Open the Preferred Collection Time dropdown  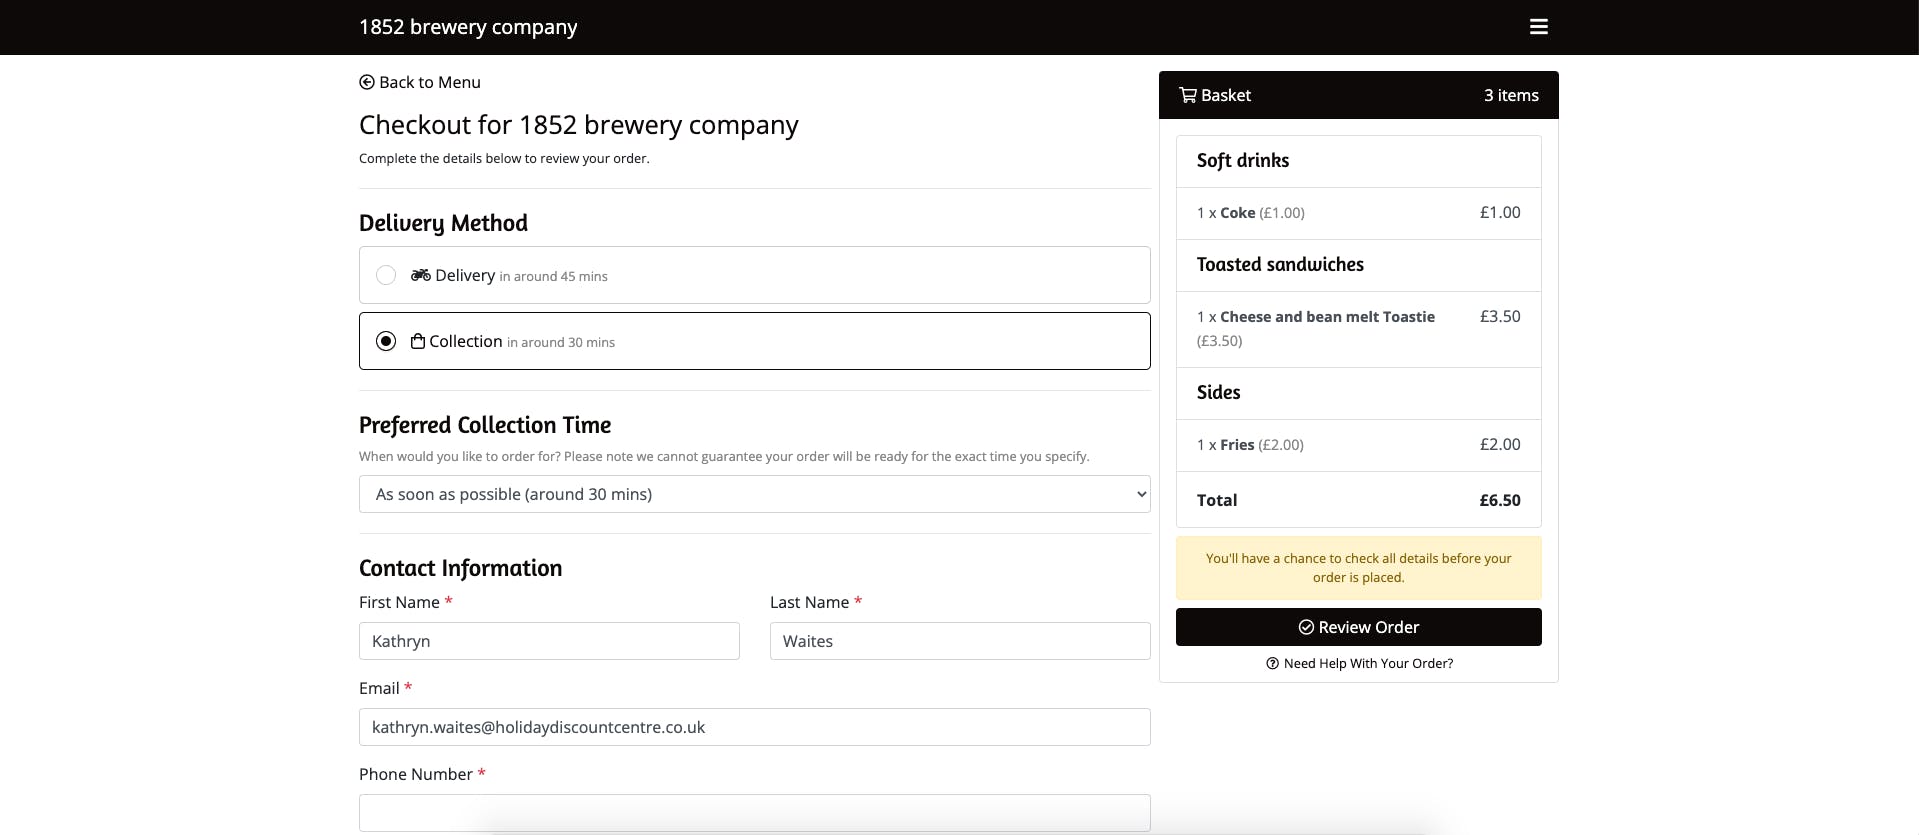click(x=754, y=494)
